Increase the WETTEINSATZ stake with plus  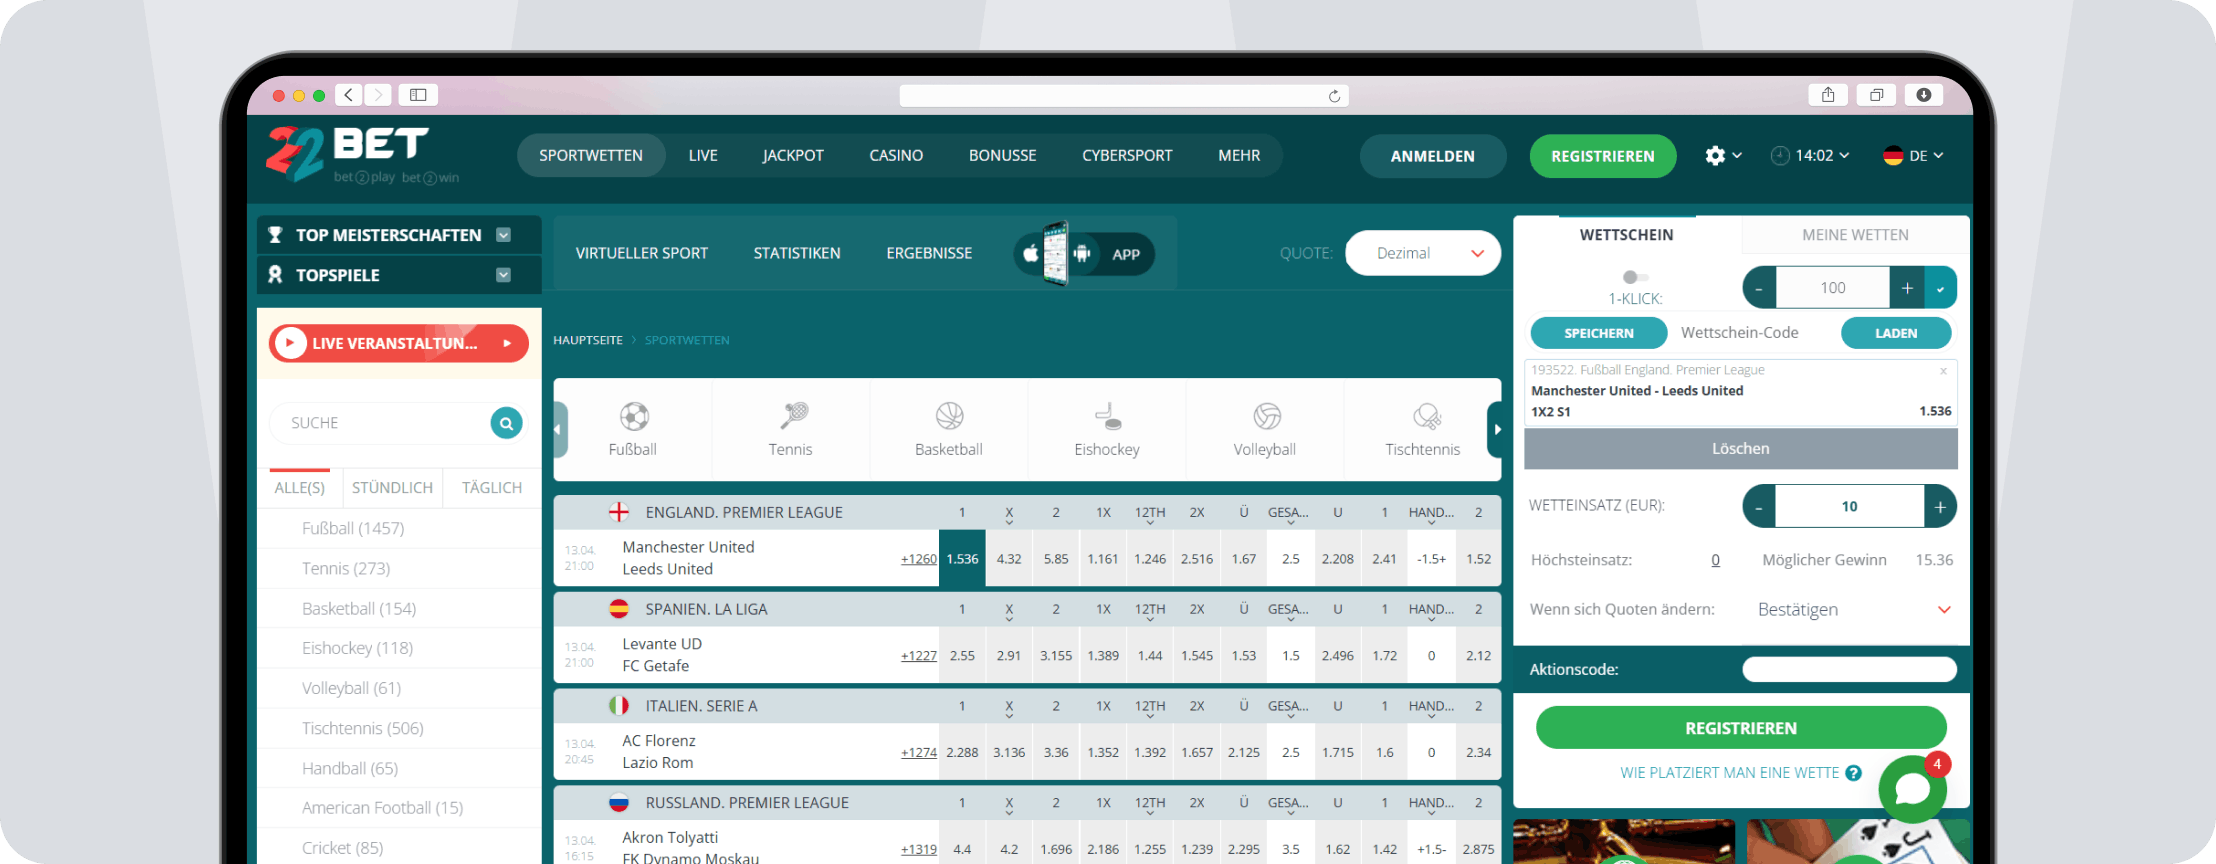click(x=1940, y=507)
